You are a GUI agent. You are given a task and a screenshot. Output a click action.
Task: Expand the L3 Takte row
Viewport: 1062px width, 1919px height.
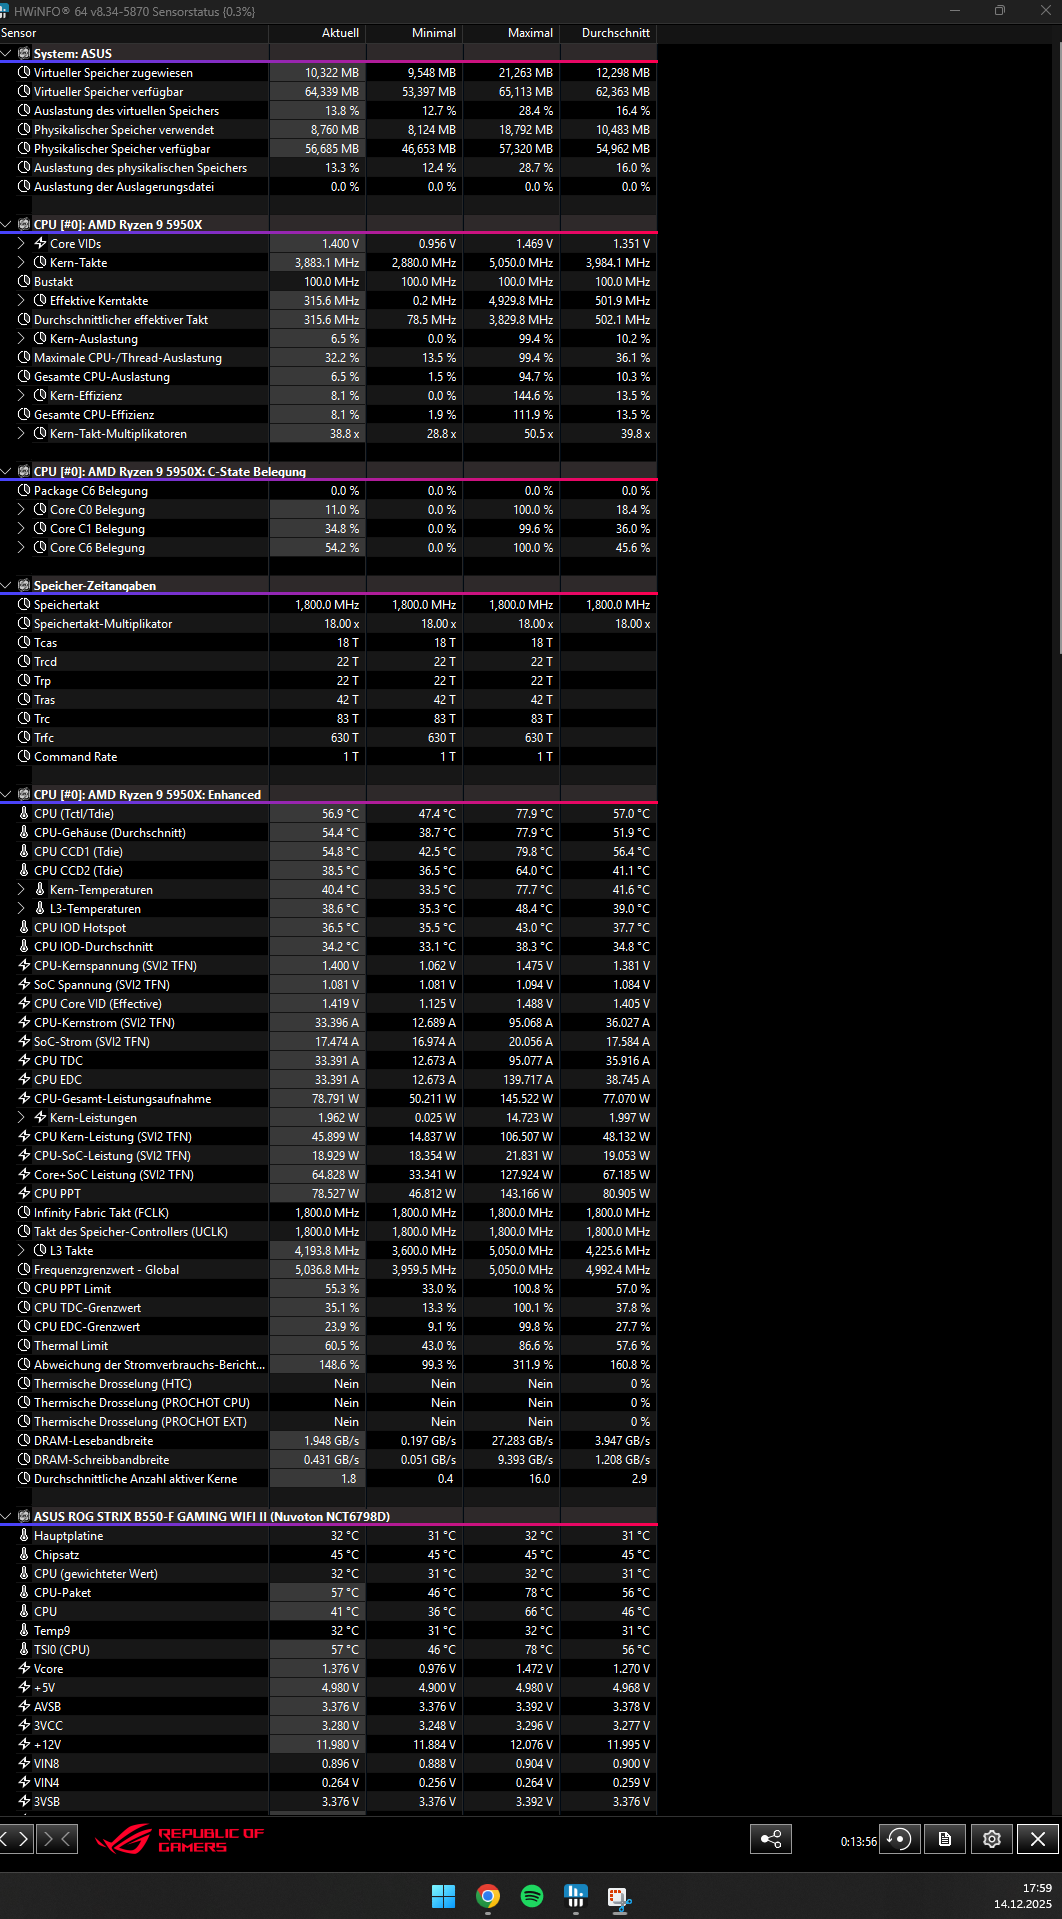[22, 1251]
